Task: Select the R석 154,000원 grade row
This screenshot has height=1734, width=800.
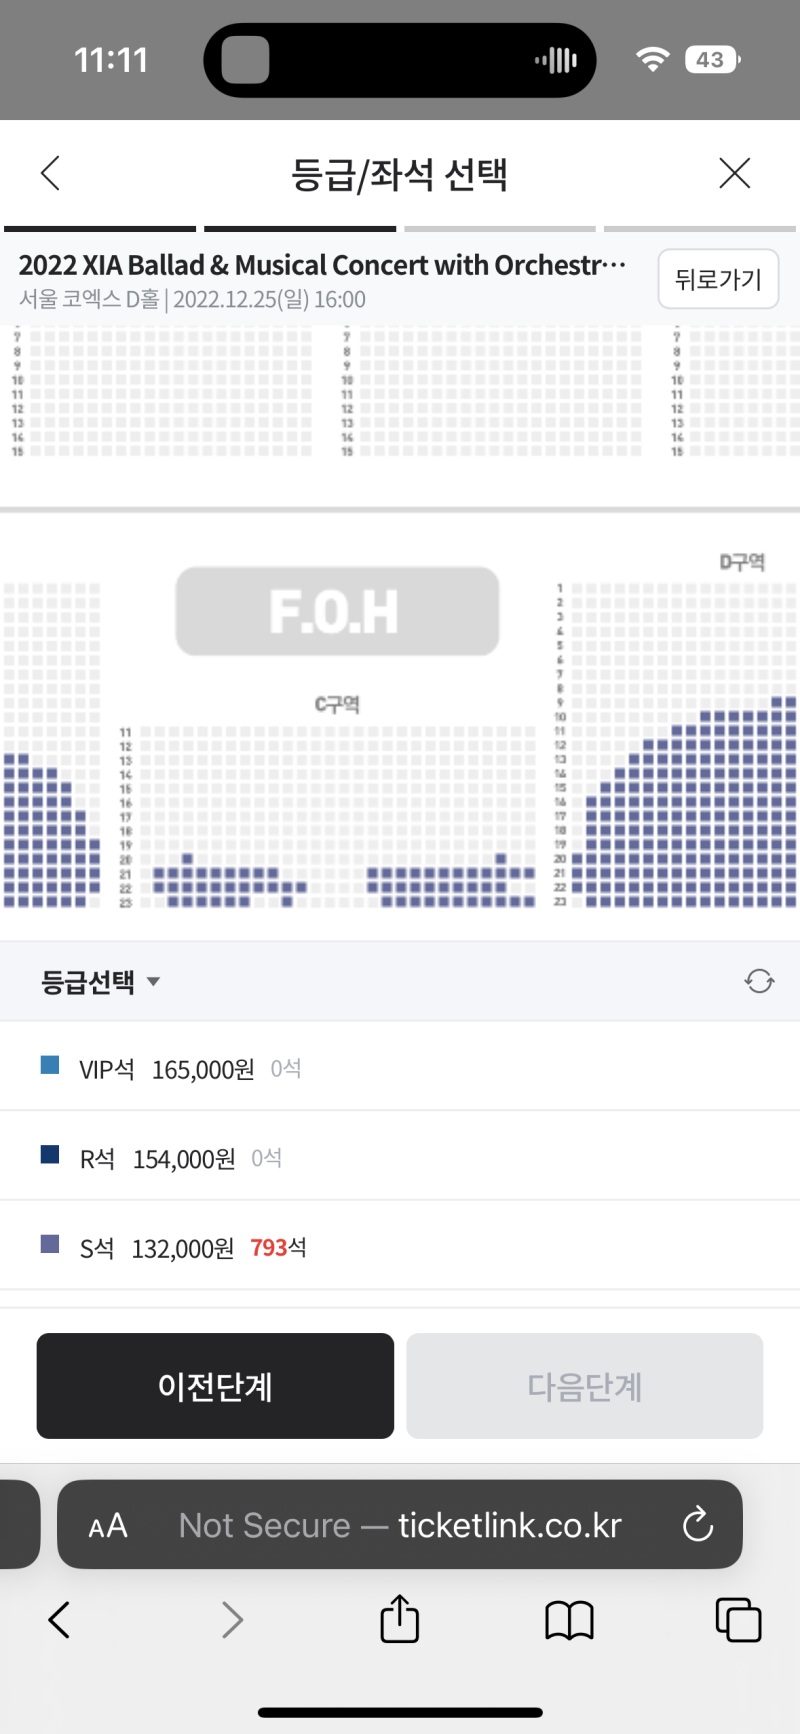Action: tap(400, 1158)
